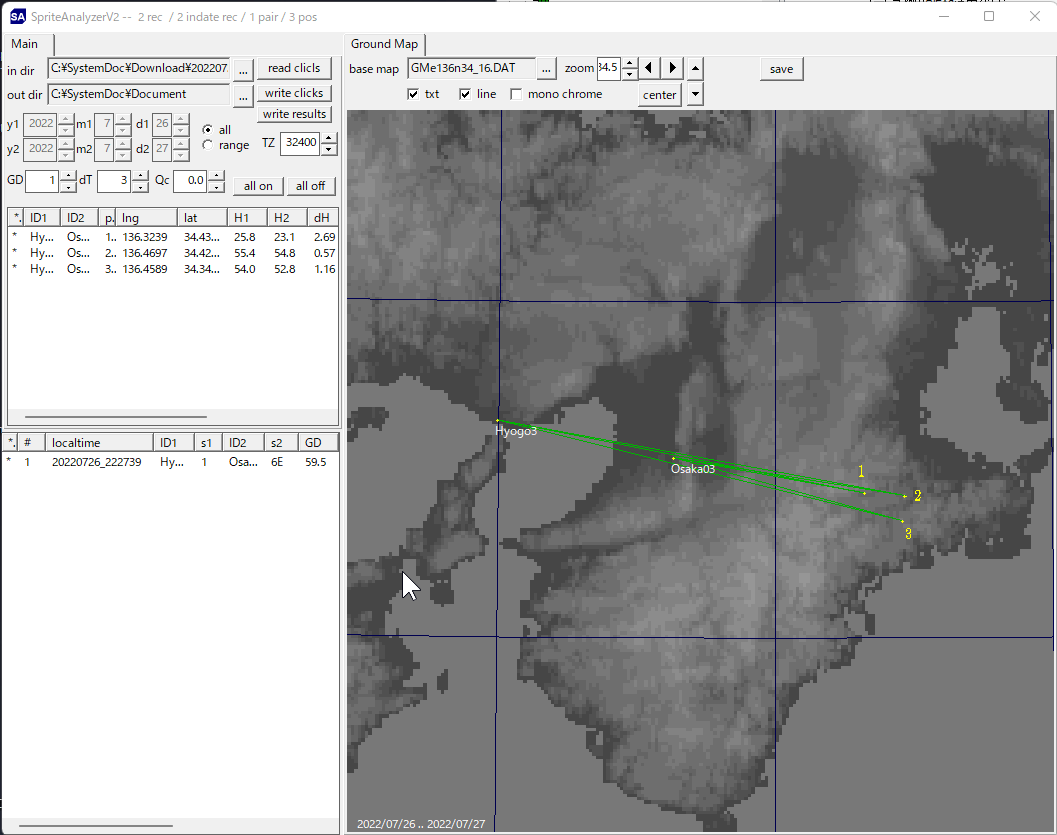Pan the map left with the arrow button
Image resolution: width=1057 pixels, height=835 pixels.
[x=650, y=68]
